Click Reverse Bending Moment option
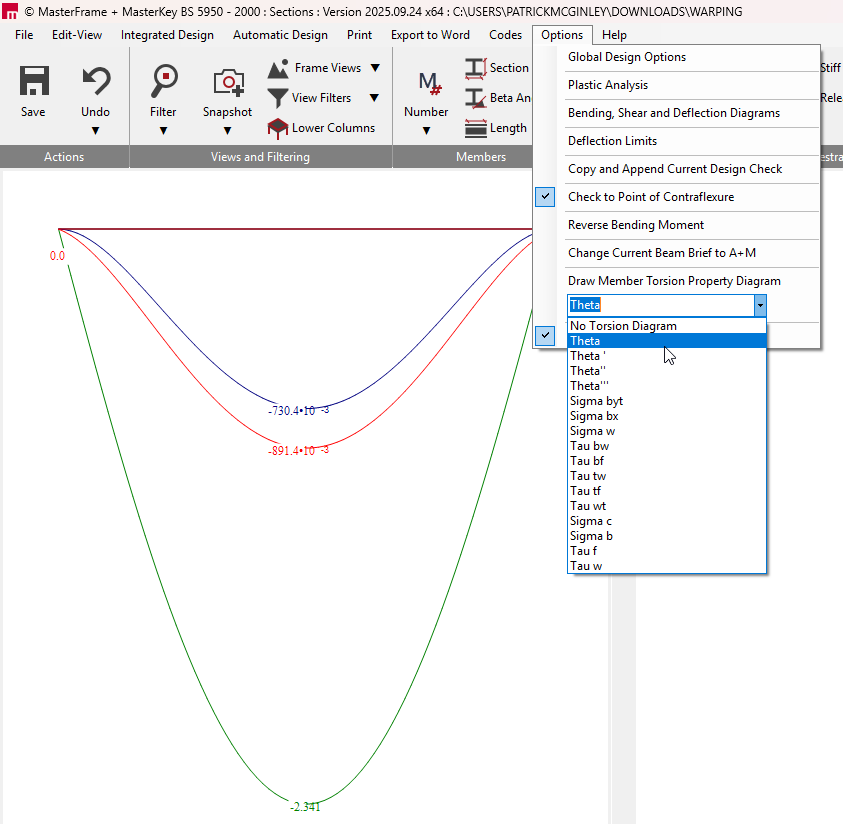 click(x=635, y=225)
